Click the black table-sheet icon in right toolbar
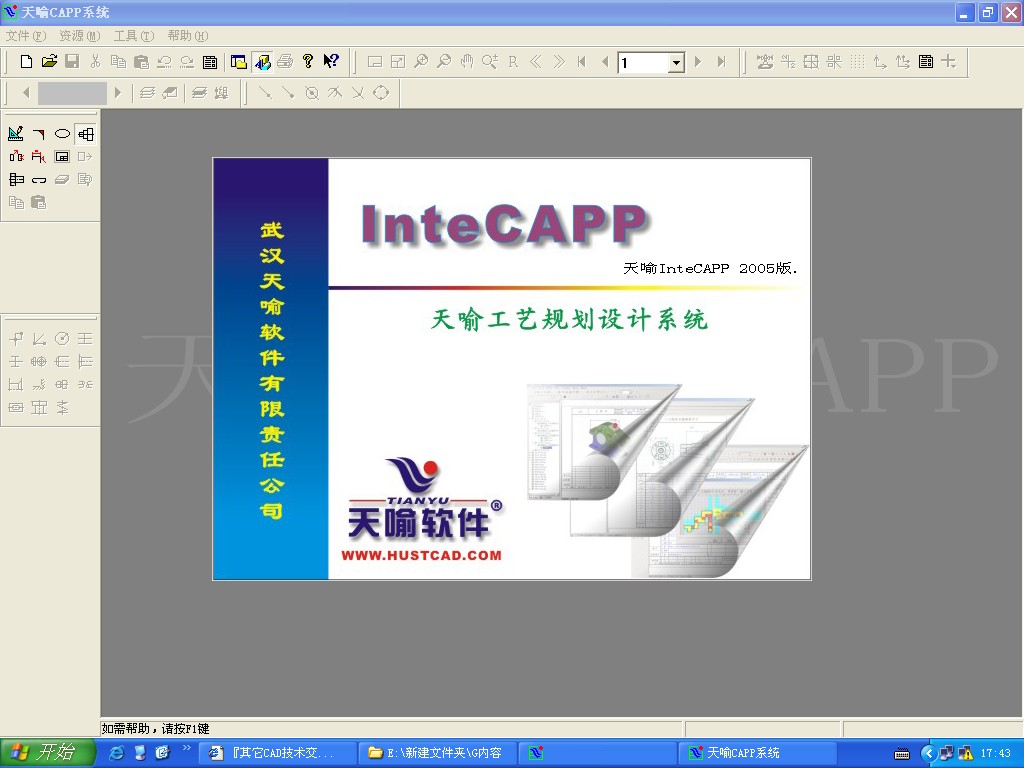This screenshot has width=1024, height=768. (926, 62)
